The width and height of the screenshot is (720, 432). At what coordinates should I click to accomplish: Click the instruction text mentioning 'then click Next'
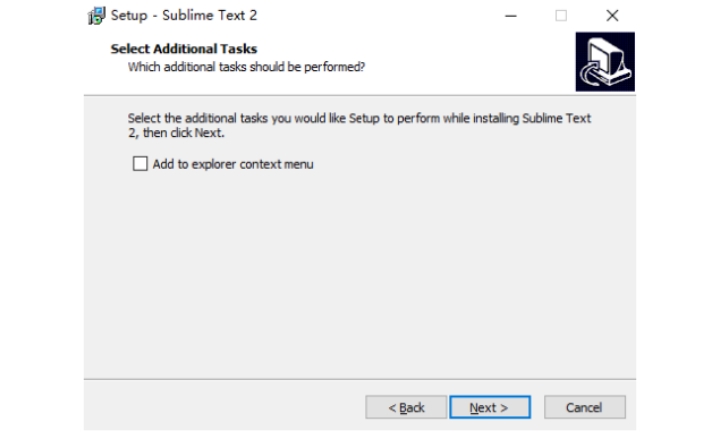176,133
